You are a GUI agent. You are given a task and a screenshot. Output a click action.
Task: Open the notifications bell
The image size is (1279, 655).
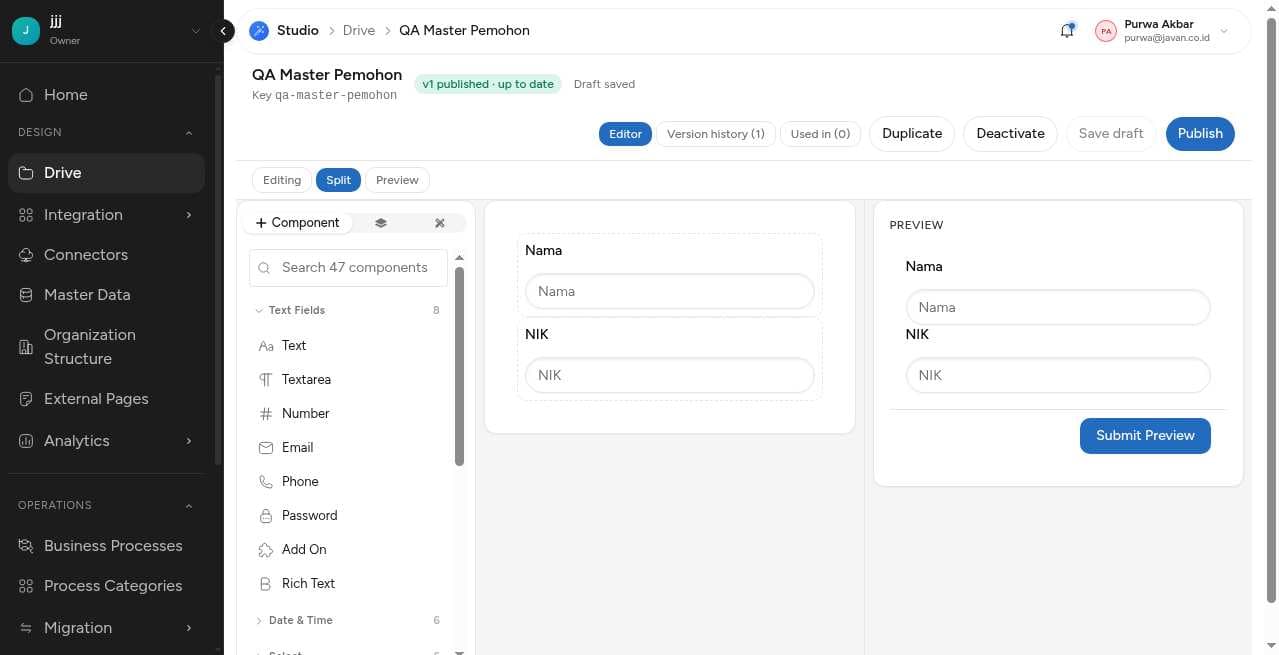click(1067, 31)
